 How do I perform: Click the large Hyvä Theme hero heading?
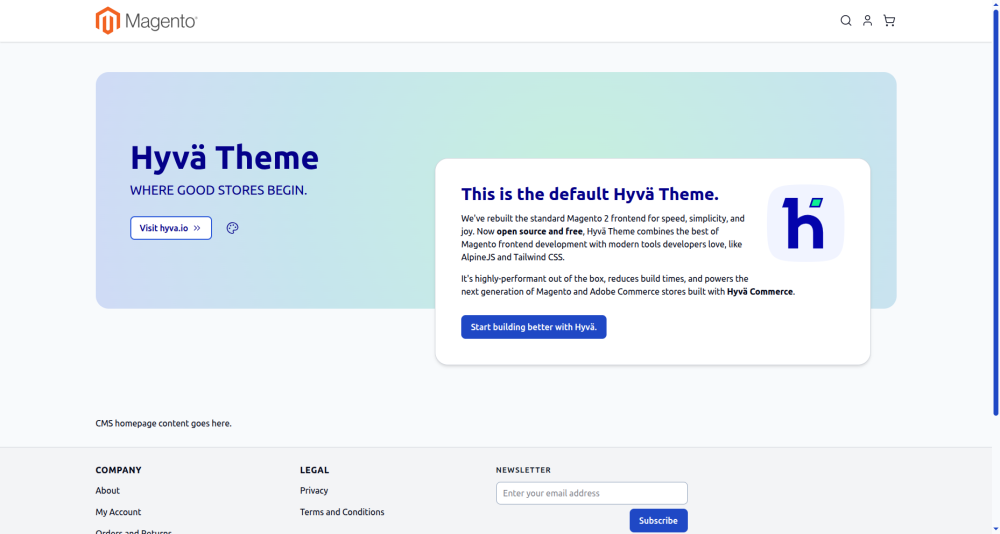pos(224,158)
